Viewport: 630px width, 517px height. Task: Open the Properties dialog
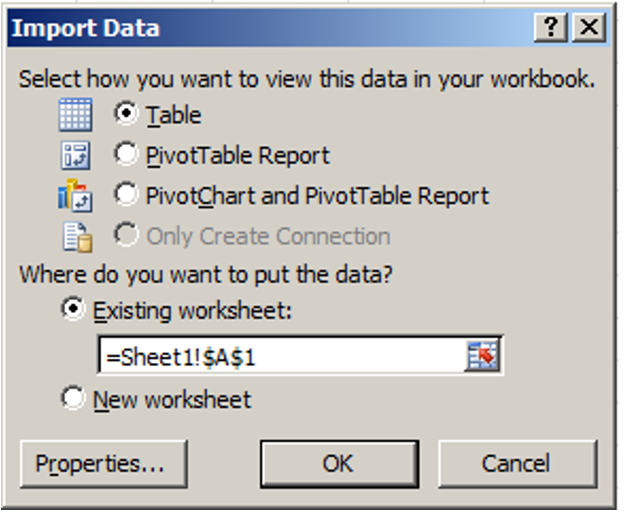103,464
